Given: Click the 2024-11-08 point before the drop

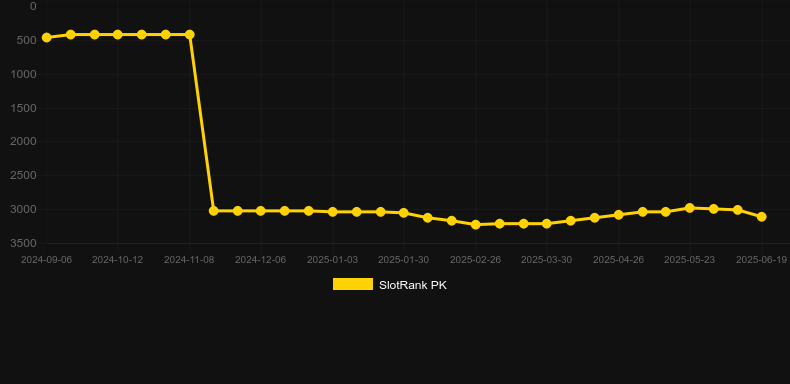Looking at the screenshot, I should click(190, 34).
